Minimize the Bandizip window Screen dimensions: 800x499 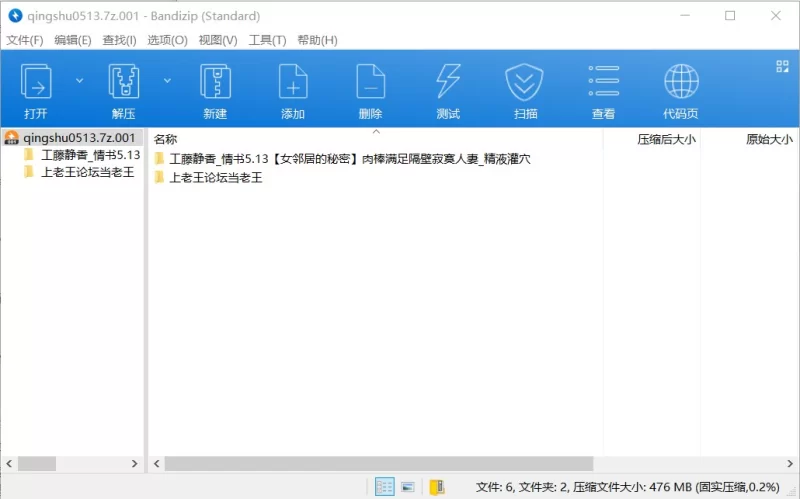coord(685,16)
